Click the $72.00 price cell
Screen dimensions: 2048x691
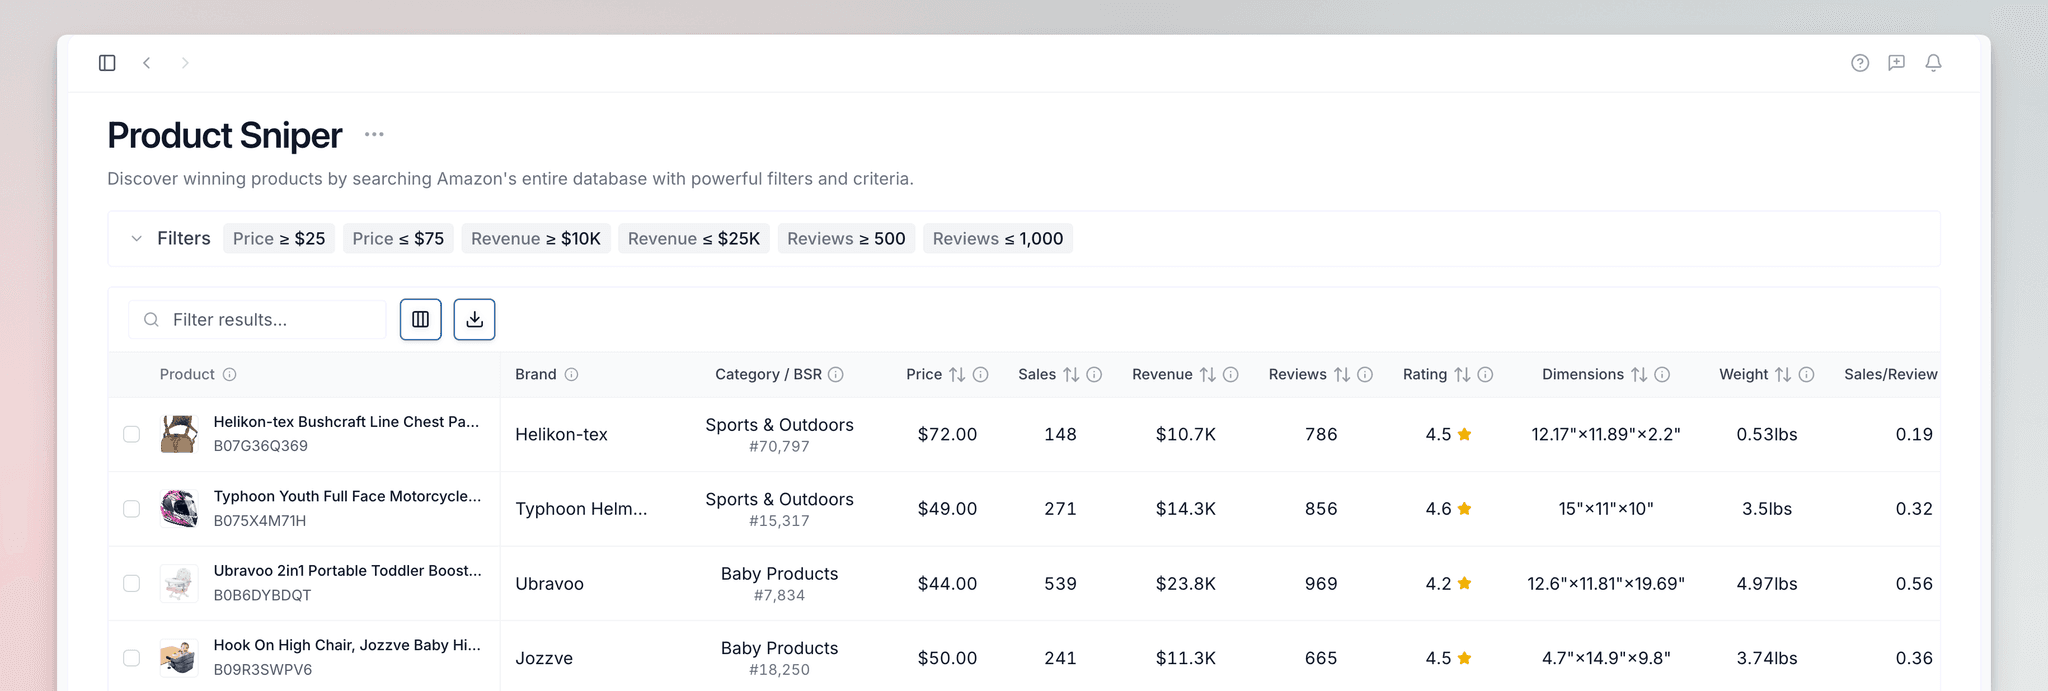point(947,434)
